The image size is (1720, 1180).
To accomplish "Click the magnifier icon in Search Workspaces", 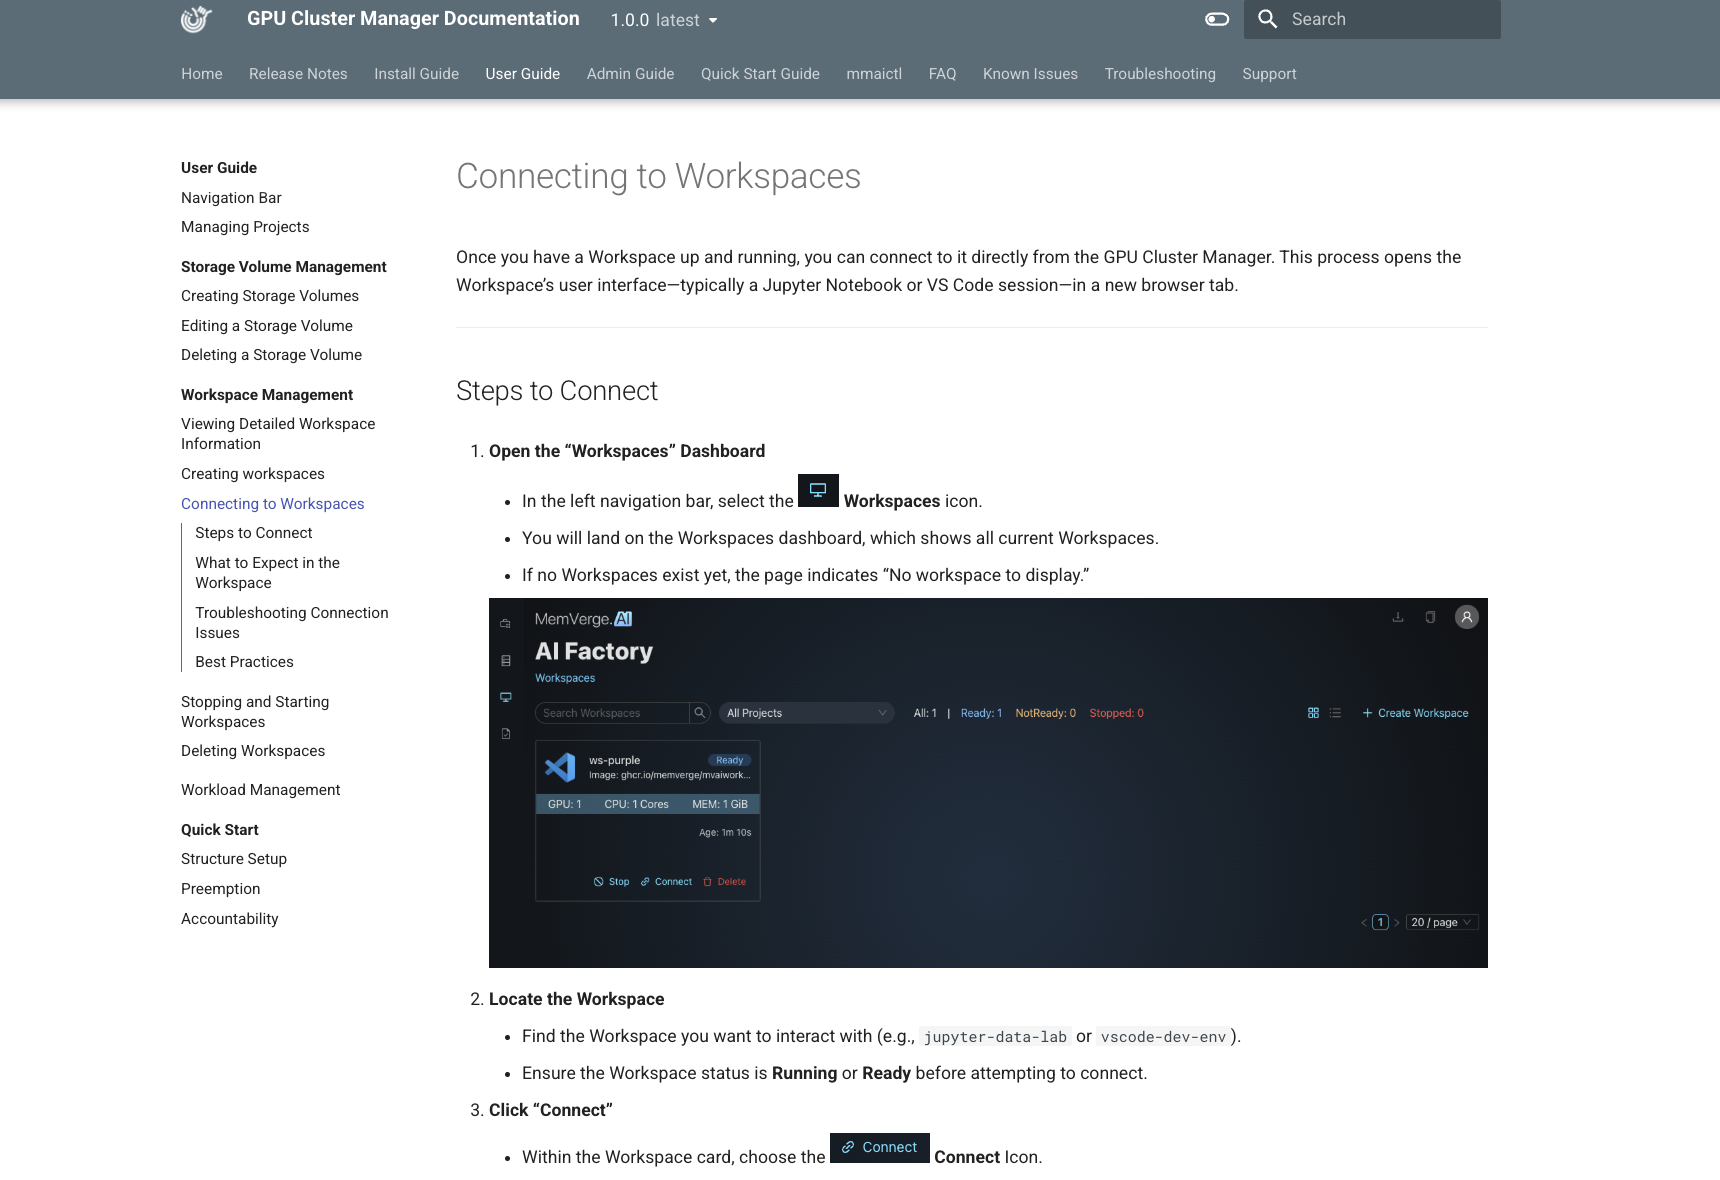I will (x=700, y=712).
